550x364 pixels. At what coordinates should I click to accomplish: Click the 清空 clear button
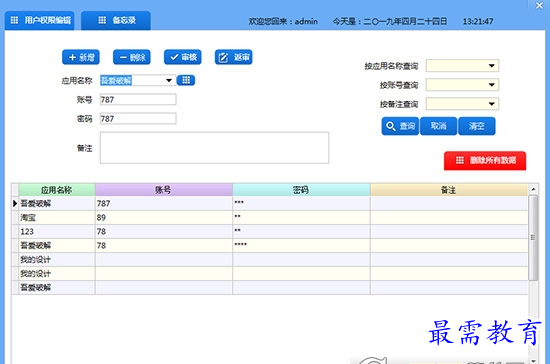pos(477,126)
